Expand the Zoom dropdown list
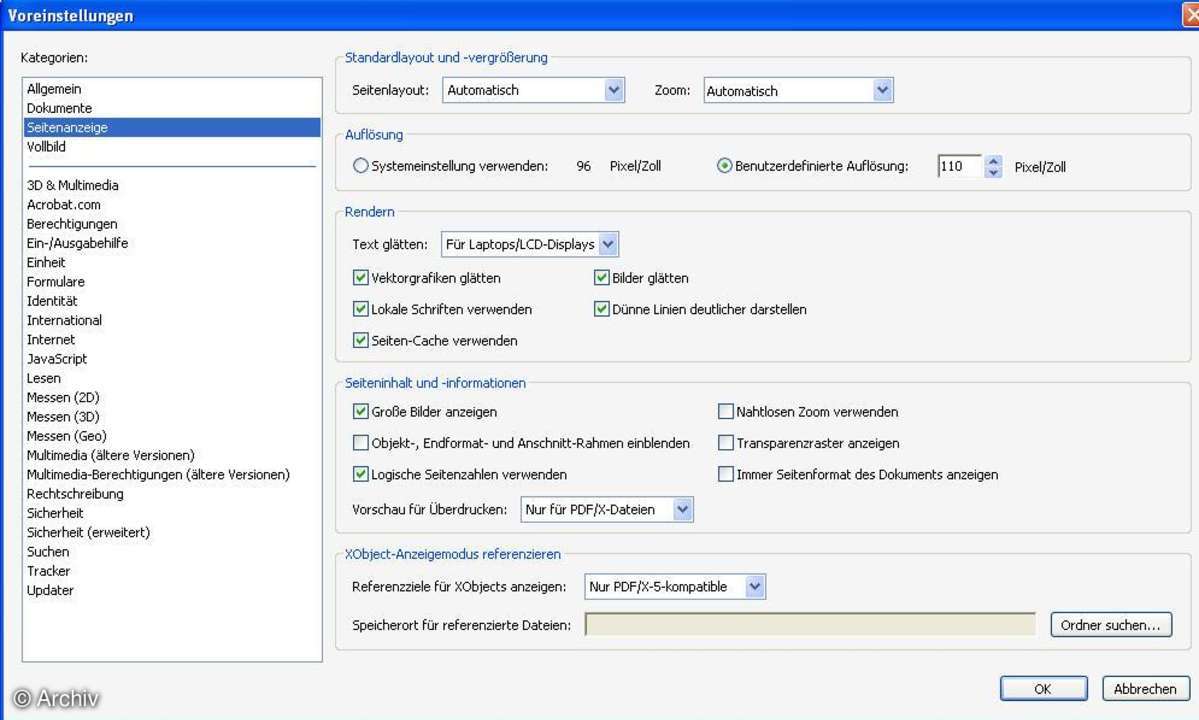The height and width of the screenshot is (720, 1199). 882,90
